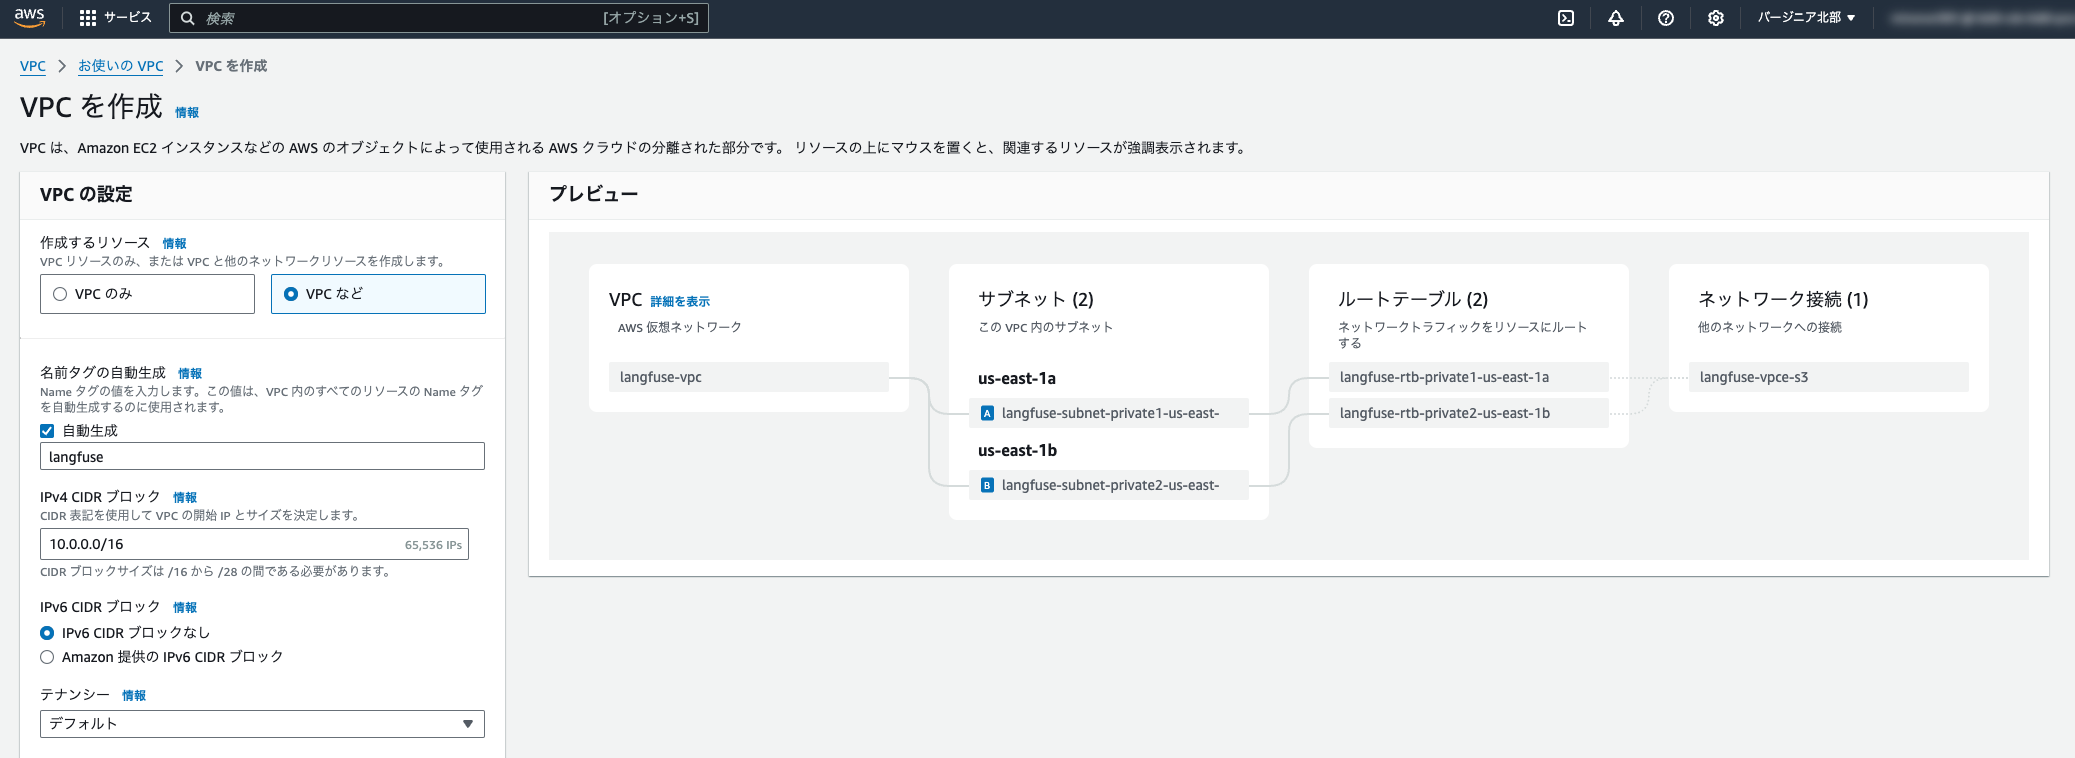Screen dimensions: 2075x758
Task: Click the A zone badge on private1 subnet
Action: pos(987,413)
